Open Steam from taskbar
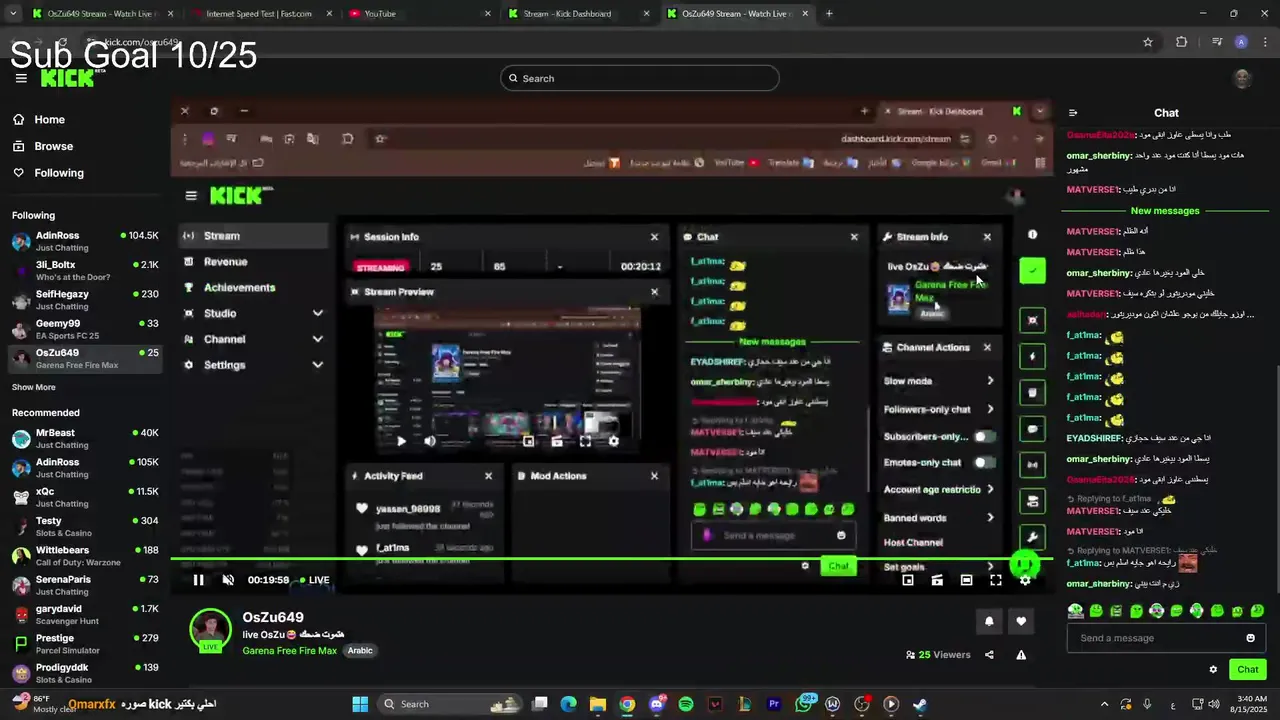Viewport: 1280px width, 720px height. [x=920, y=704]
